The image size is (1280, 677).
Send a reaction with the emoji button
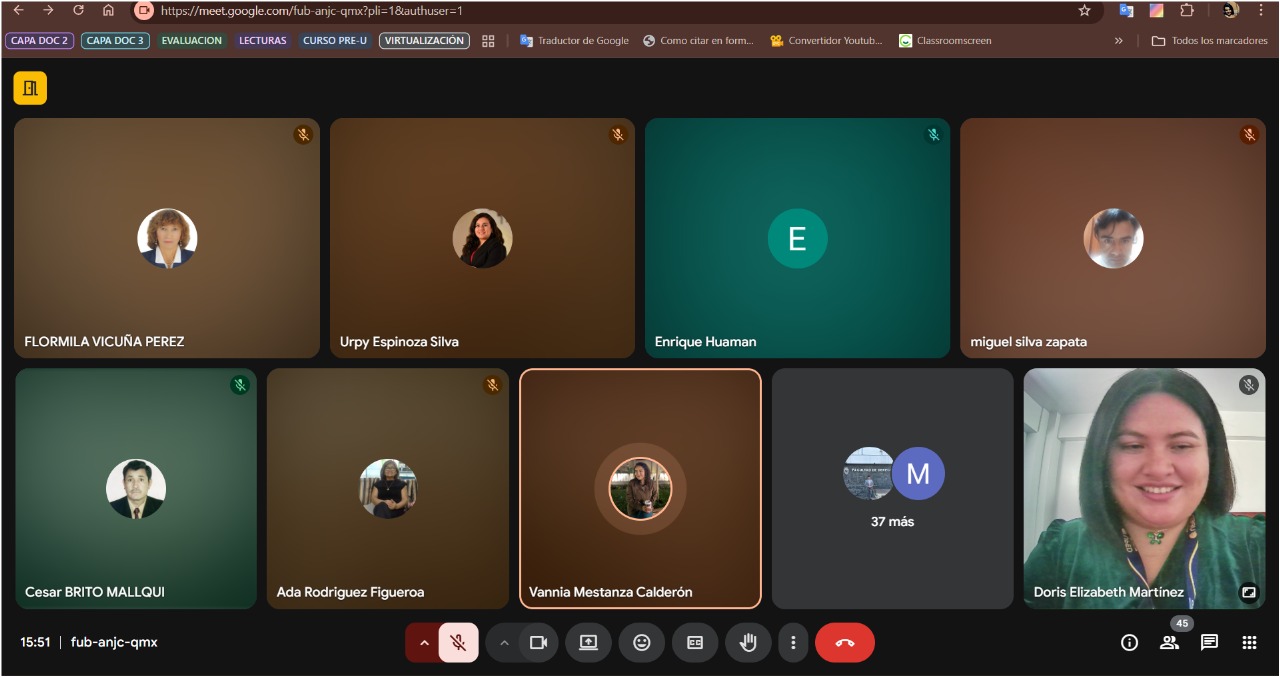[x=642, y=643]
